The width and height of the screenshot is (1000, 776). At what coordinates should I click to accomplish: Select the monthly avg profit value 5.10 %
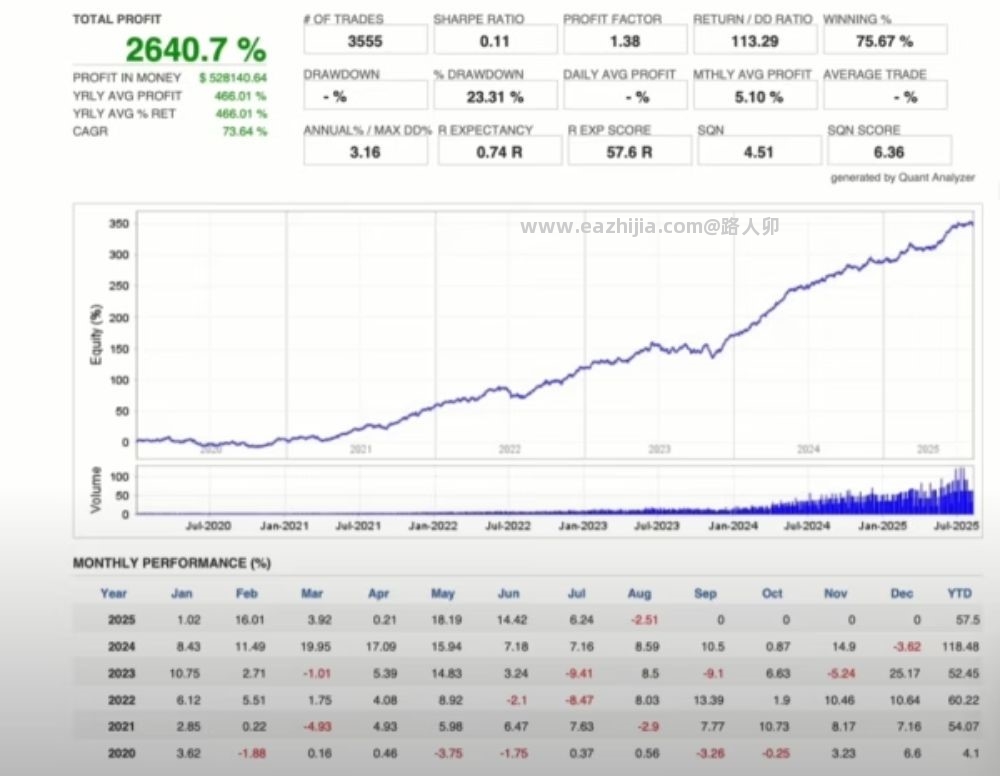coord(759,97)
